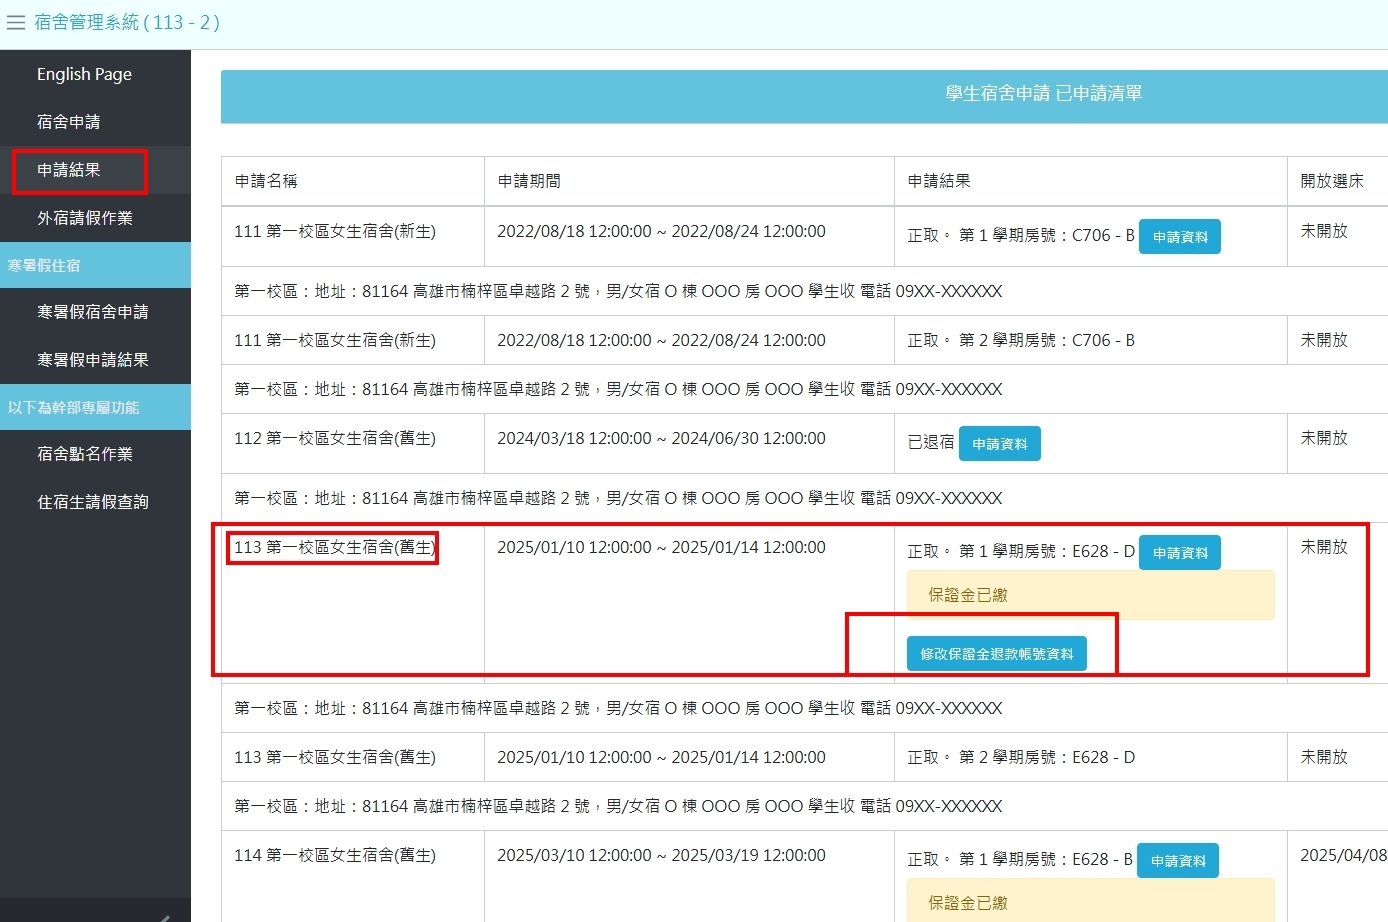Click 申請資料 button for room E628 - D
The height and width of the screenshot is (922, 1388).
click(1180, 553)
